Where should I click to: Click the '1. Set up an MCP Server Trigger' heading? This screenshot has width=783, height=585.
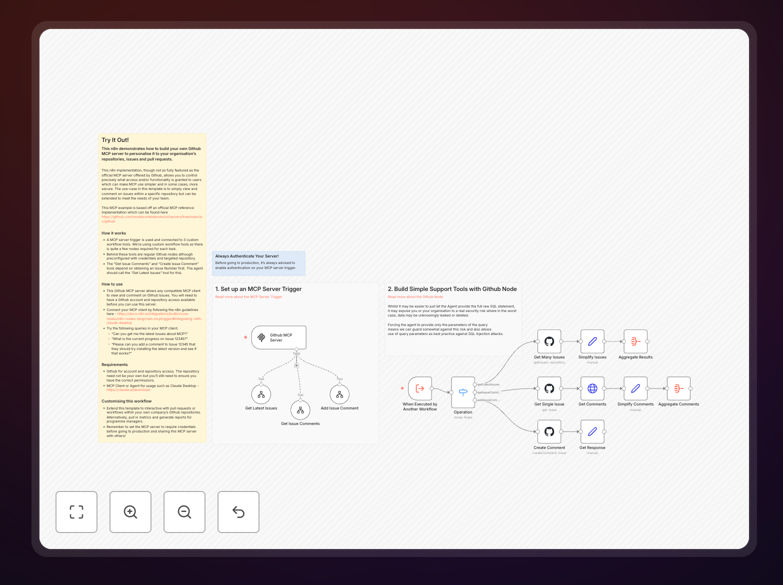[259, 289]
